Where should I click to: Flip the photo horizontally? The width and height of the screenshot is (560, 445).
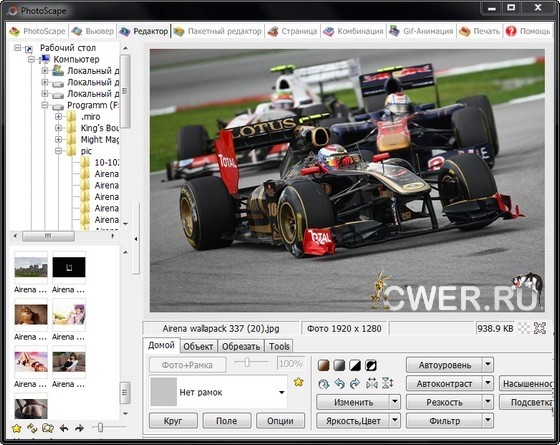pyautogui.click(x=371, y=384)
